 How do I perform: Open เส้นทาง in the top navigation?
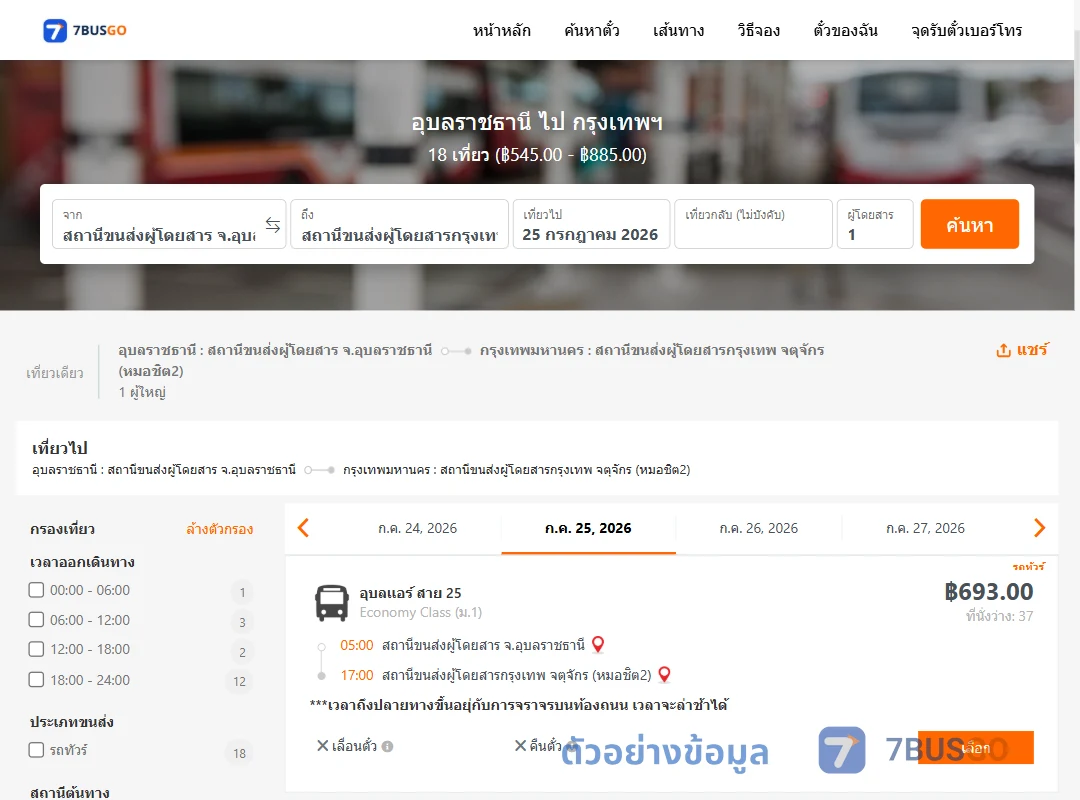coord(678,30)
